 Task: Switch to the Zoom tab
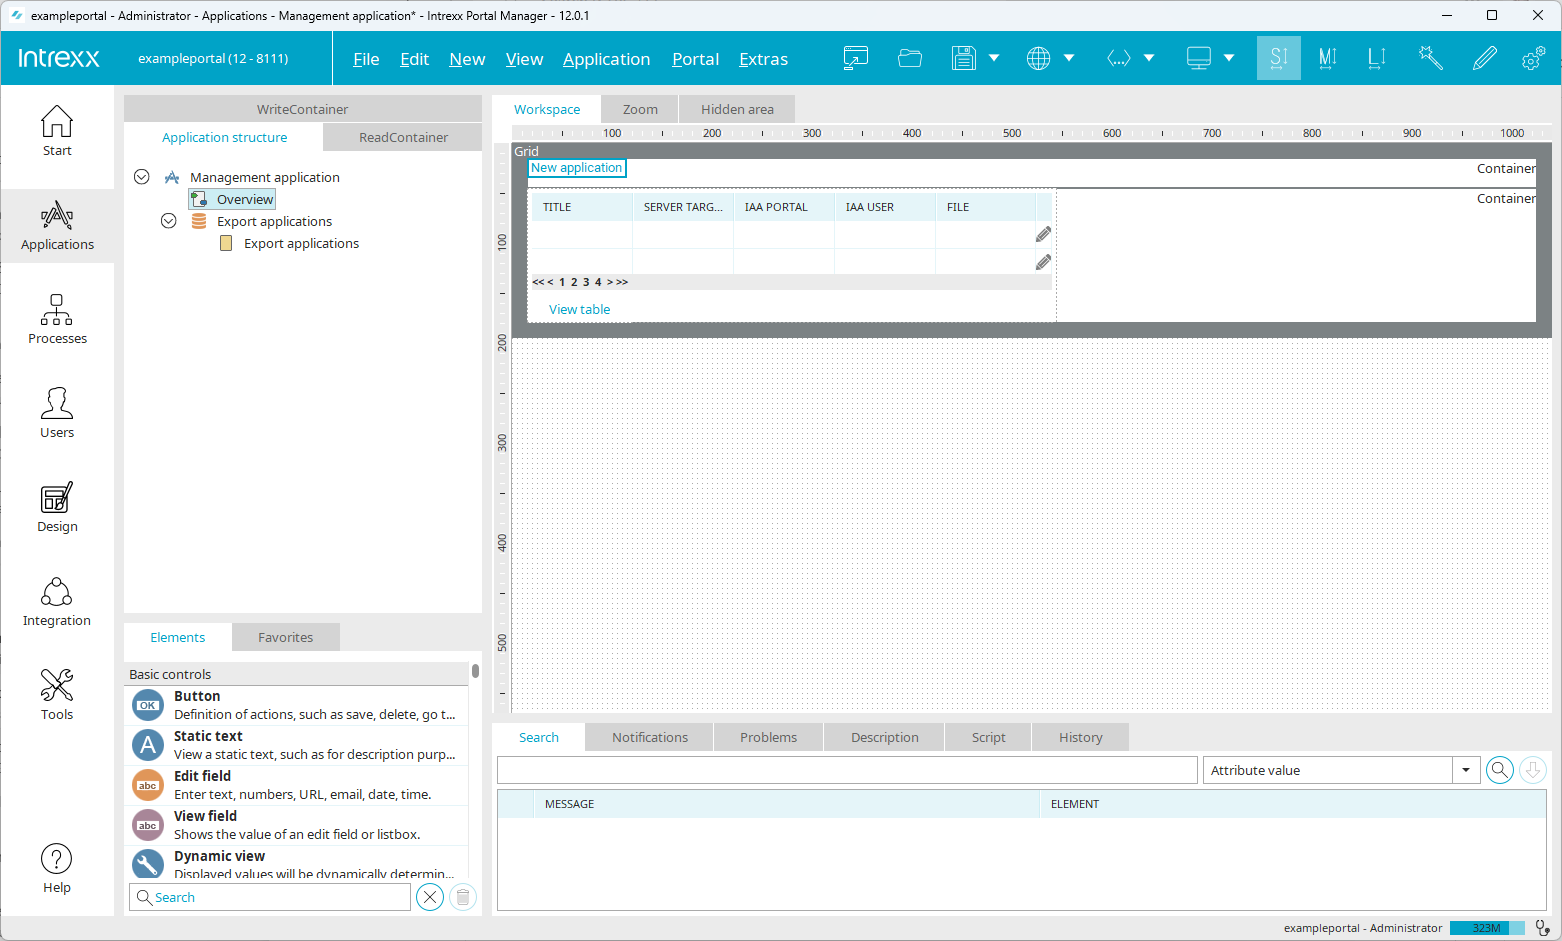point(640,109)
